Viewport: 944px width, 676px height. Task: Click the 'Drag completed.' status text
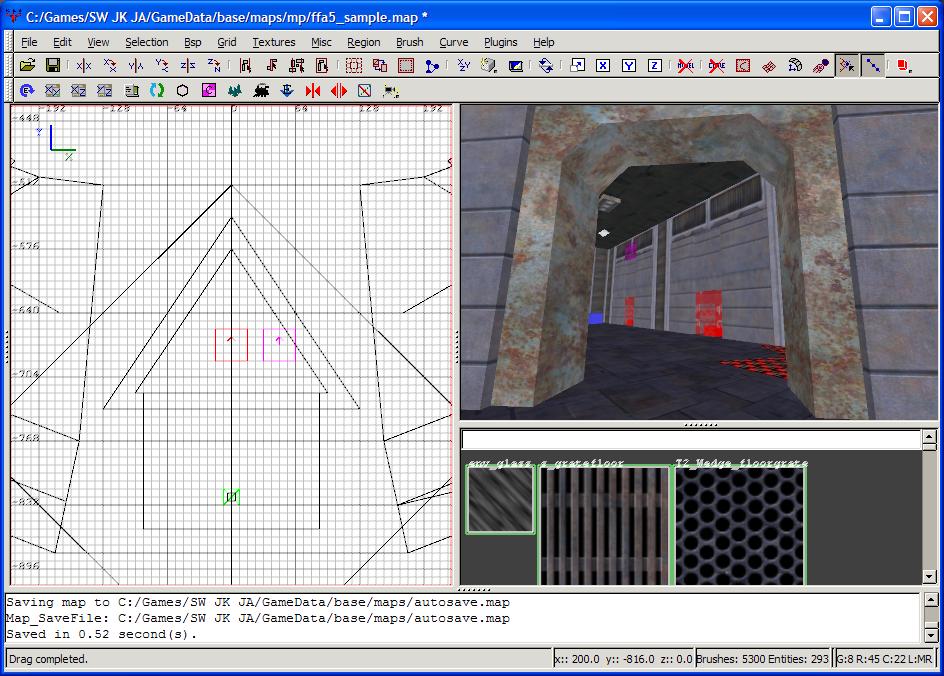(x=49, y=659)
